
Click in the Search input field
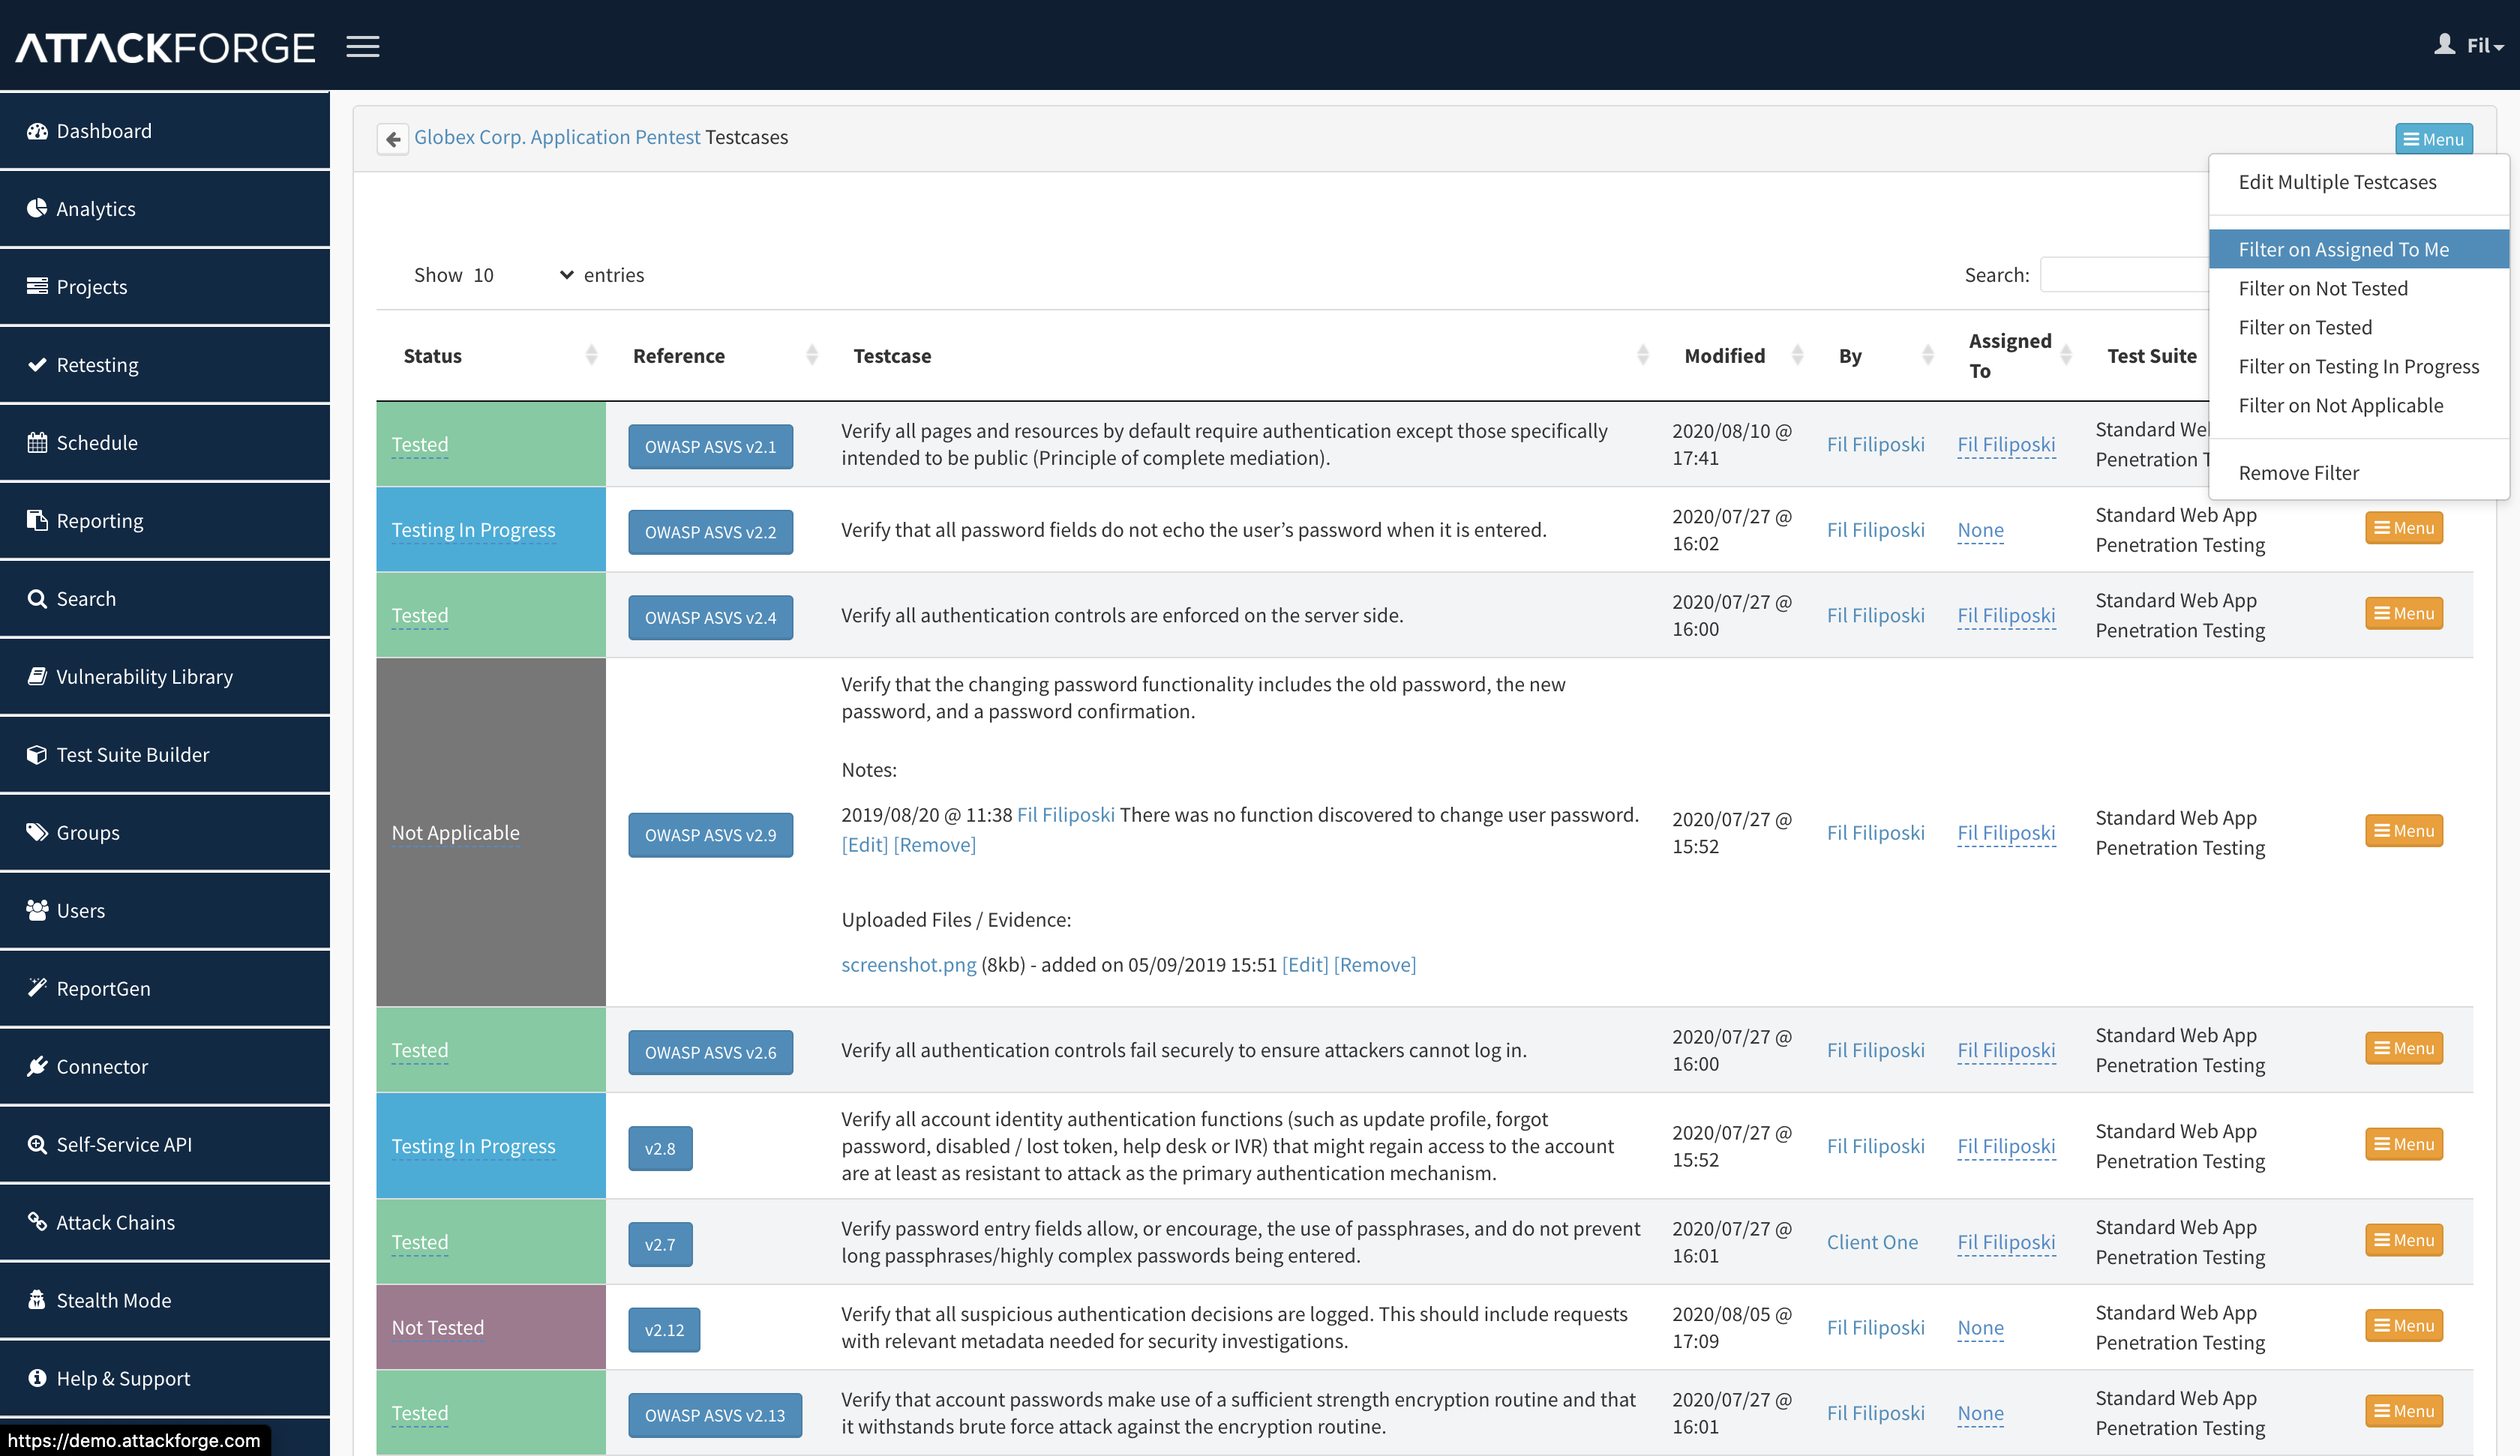(2124, 275)
